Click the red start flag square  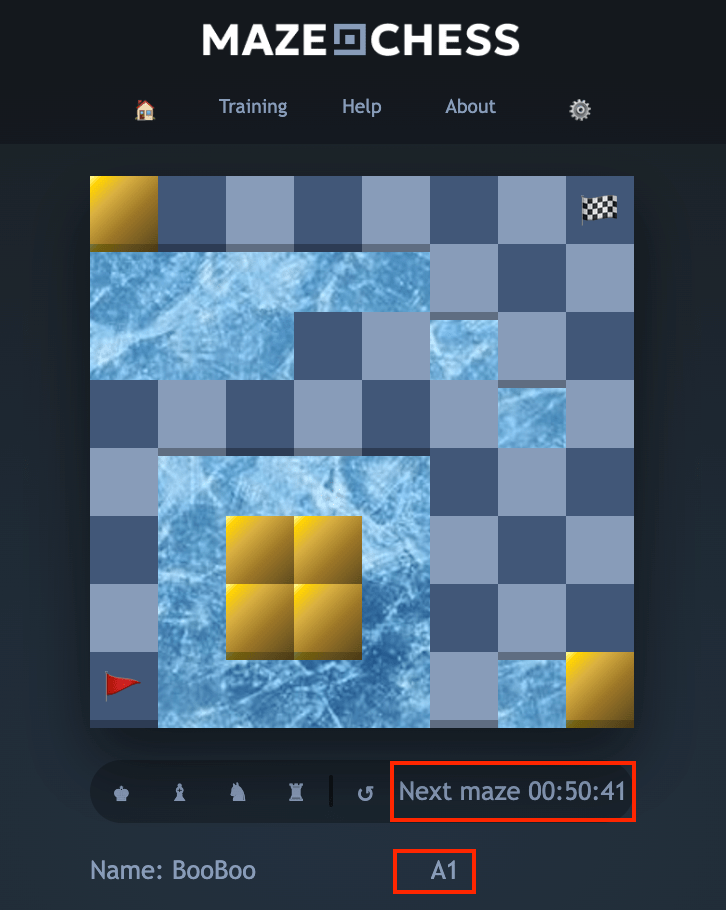[x=124, y=687]
